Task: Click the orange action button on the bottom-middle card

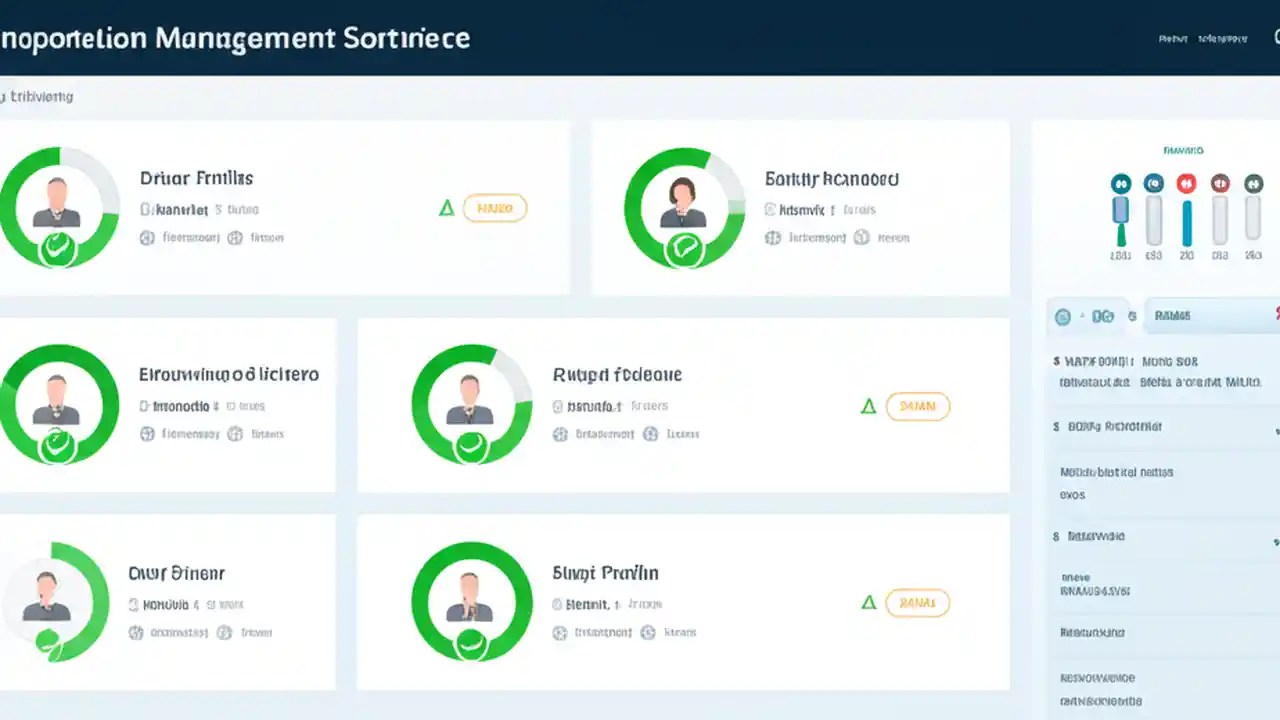Action: 917,603
